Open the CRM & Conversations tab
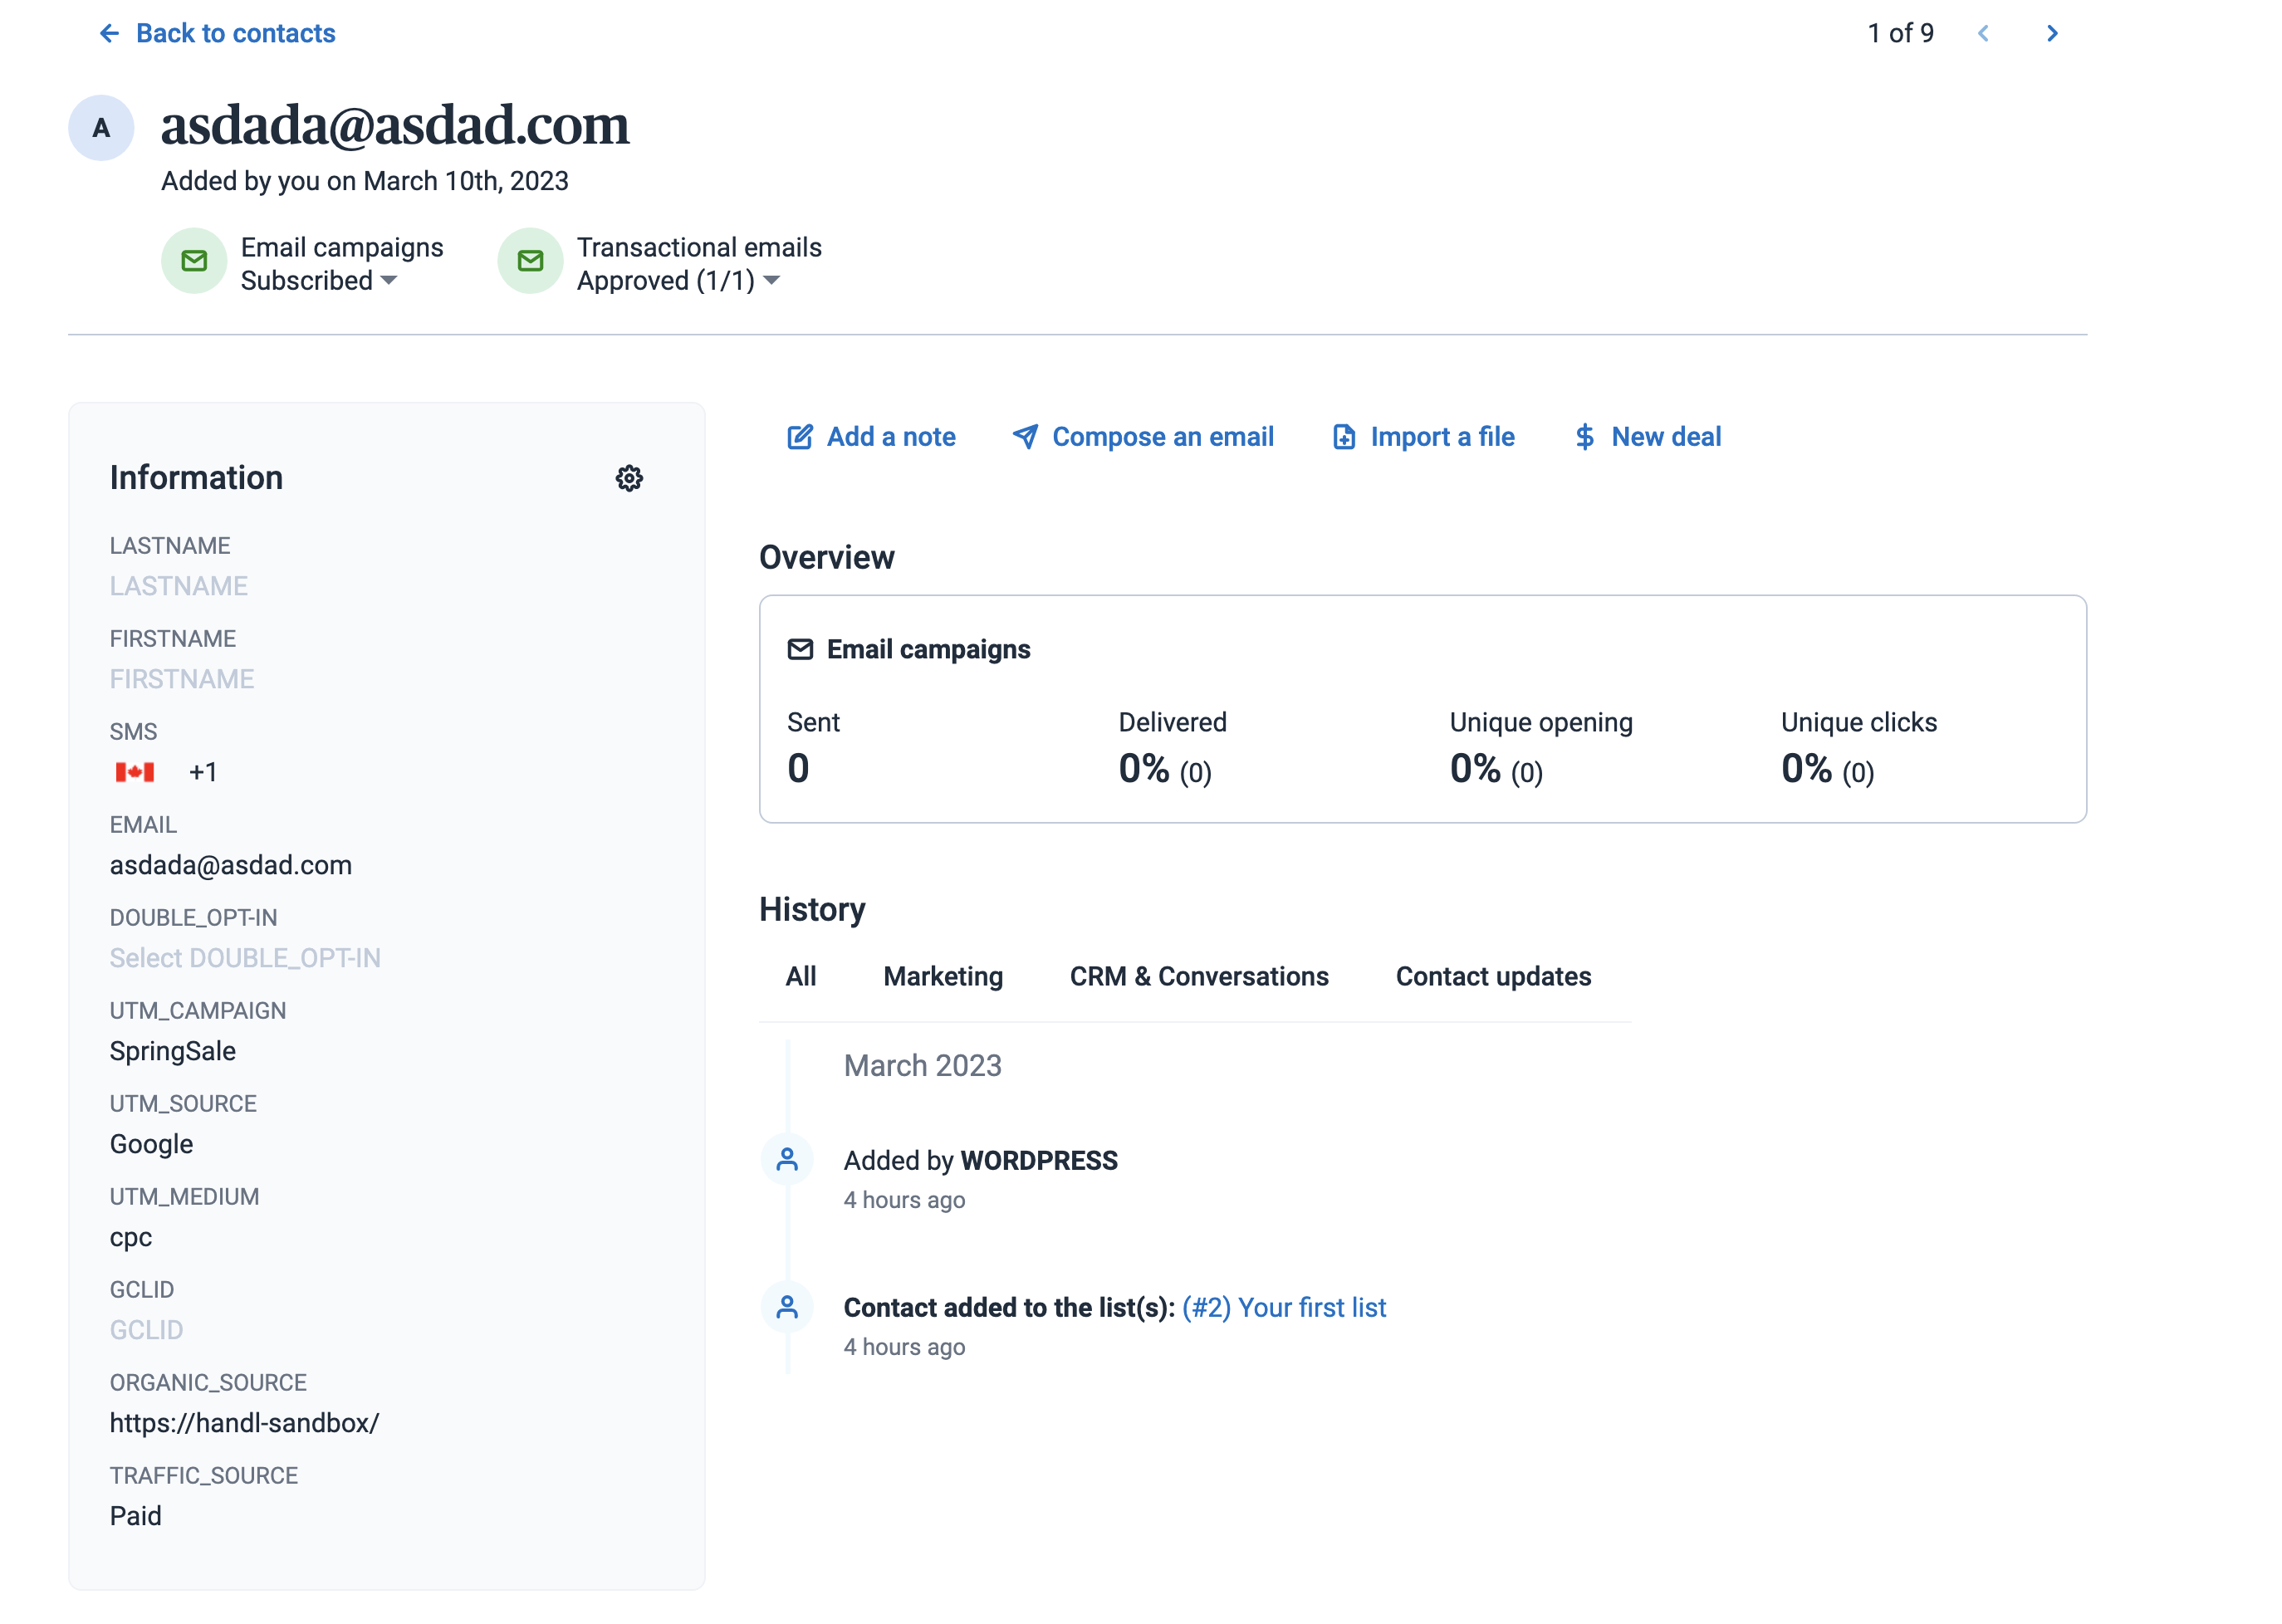 pos(1198,976)
